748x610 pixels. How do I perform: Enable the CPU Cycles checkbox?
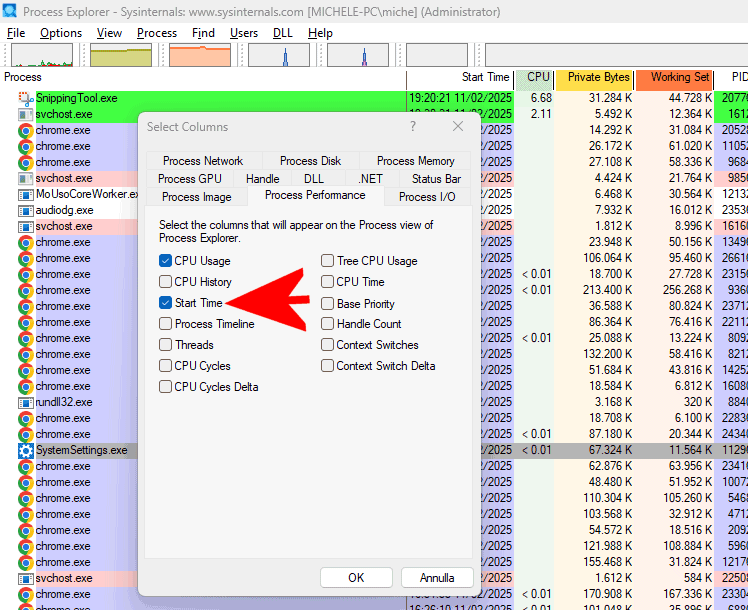click(x=165, y=365)
